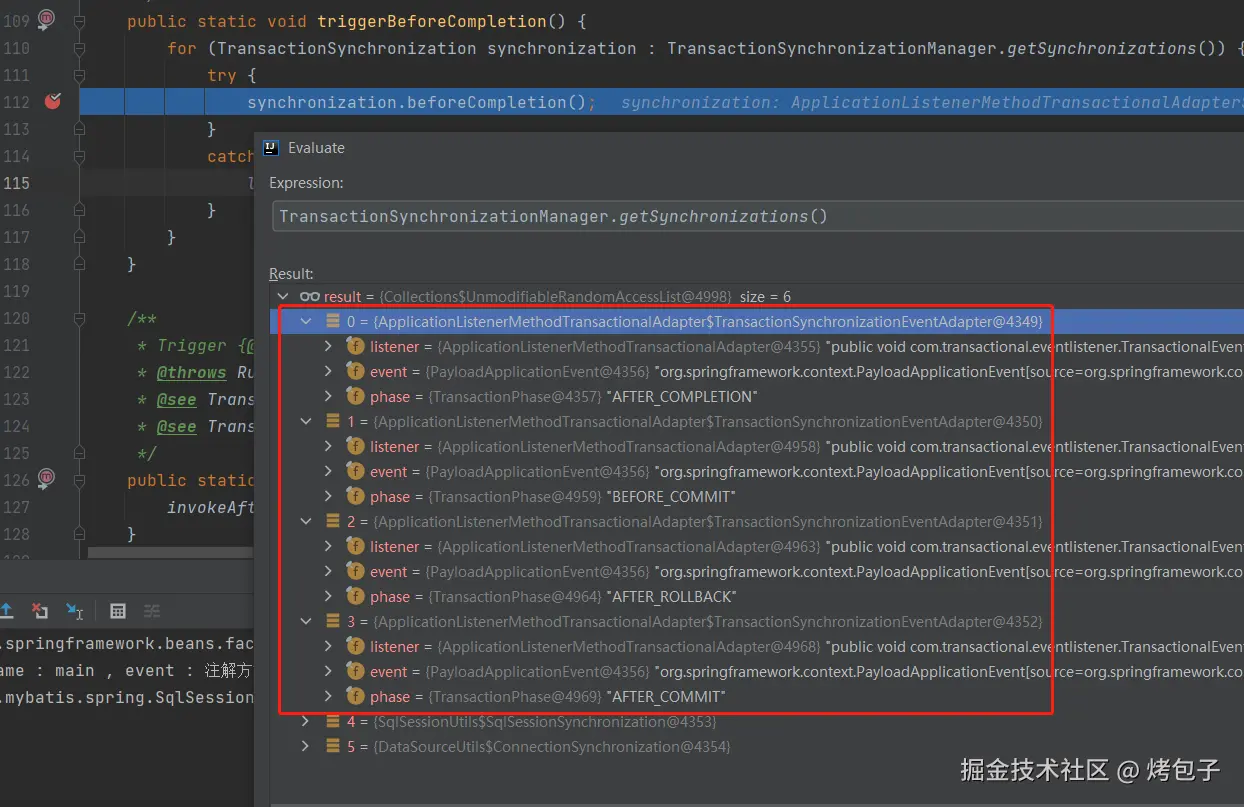Image resolution: width=1244 pixels, height=807 pixels.
Task: Collapse the result root node
Action: point(284,297)
